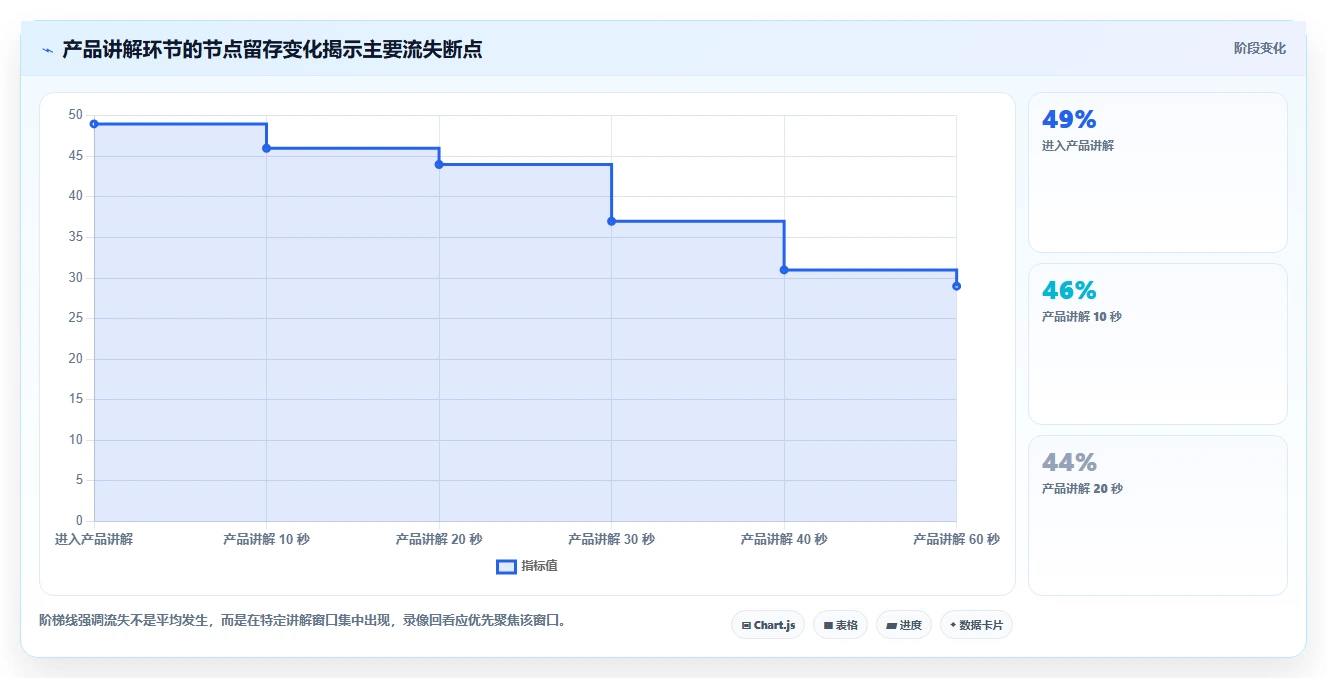Select the 44% 产品讲解 20 秒 card
Image resolution: width=1327 pixels, height=678 pixels.
pyautogui.click(x=1157, y=515)
